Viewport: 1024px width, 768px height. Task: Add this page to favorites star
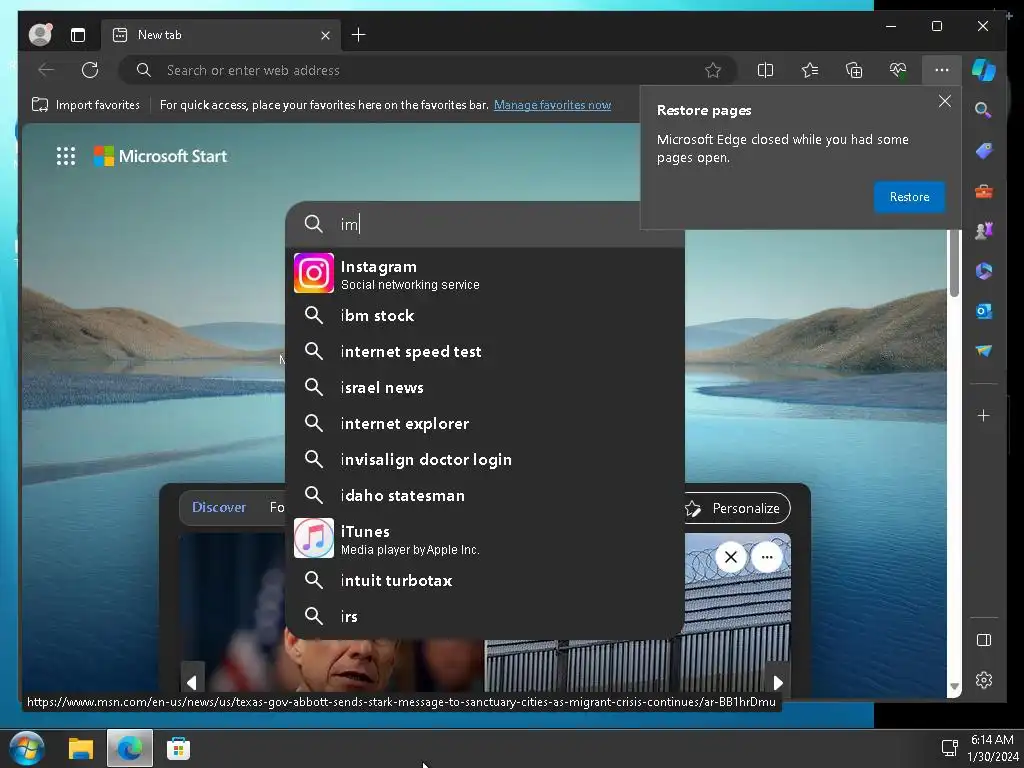click(x=712, y=70)
